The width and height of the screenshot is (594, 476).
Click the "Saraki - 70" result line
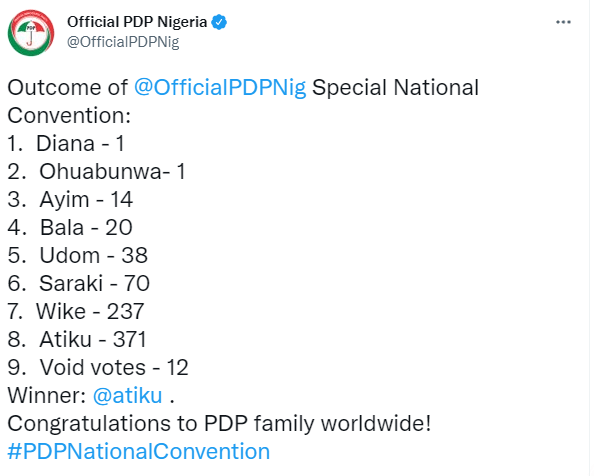pos(79,284)
